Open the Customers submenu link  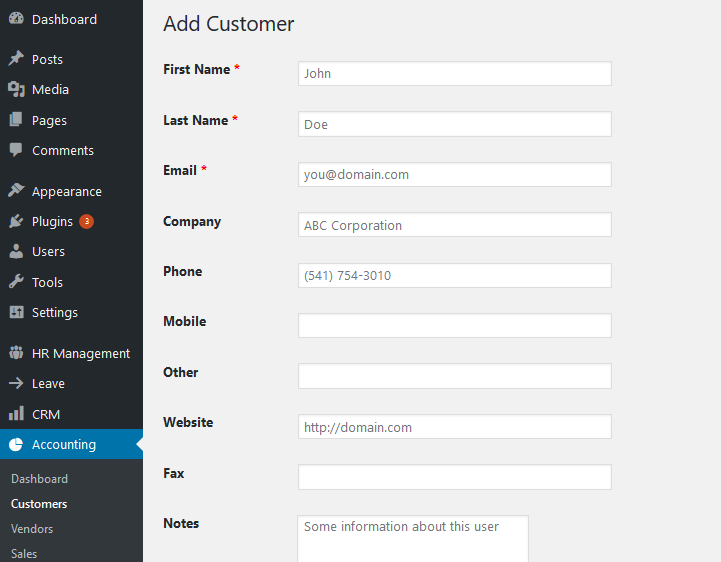click(39, 504)
